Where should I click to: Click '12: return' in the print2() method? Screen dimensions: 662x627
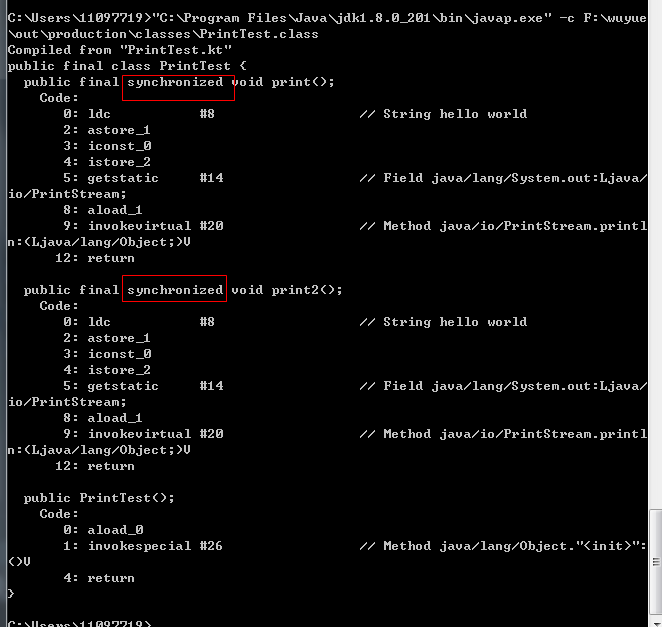coord(95,466)
